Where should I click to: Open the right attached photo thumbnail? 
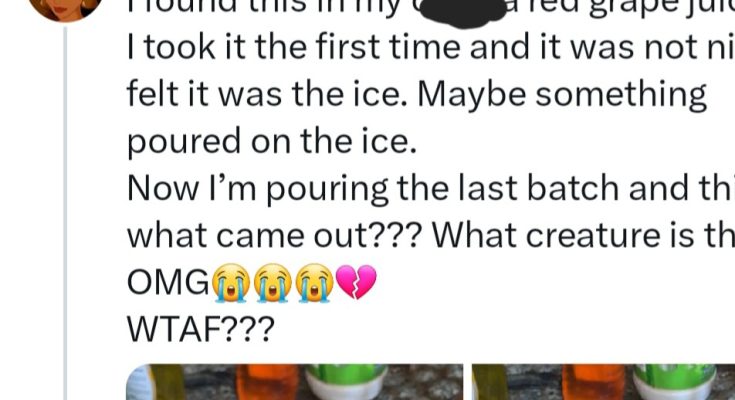[603, 382]
